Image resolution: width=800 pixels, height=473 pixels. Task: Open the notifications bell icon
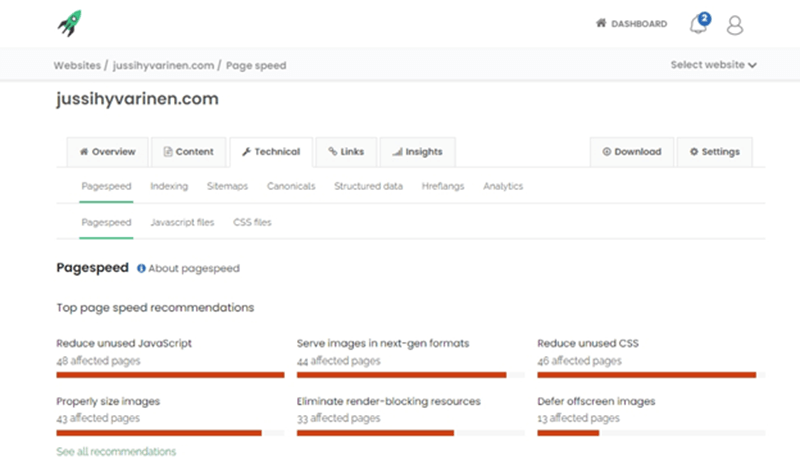(x=699, y=24)
